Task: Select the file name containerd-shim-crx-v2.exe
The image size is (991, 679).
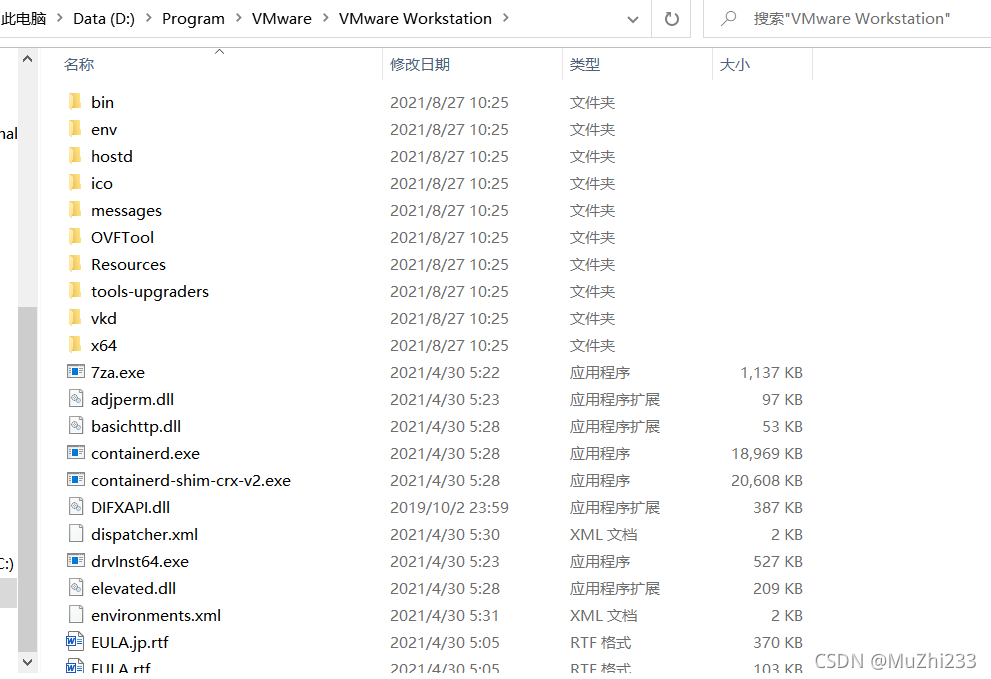Action: pos(191,480)
